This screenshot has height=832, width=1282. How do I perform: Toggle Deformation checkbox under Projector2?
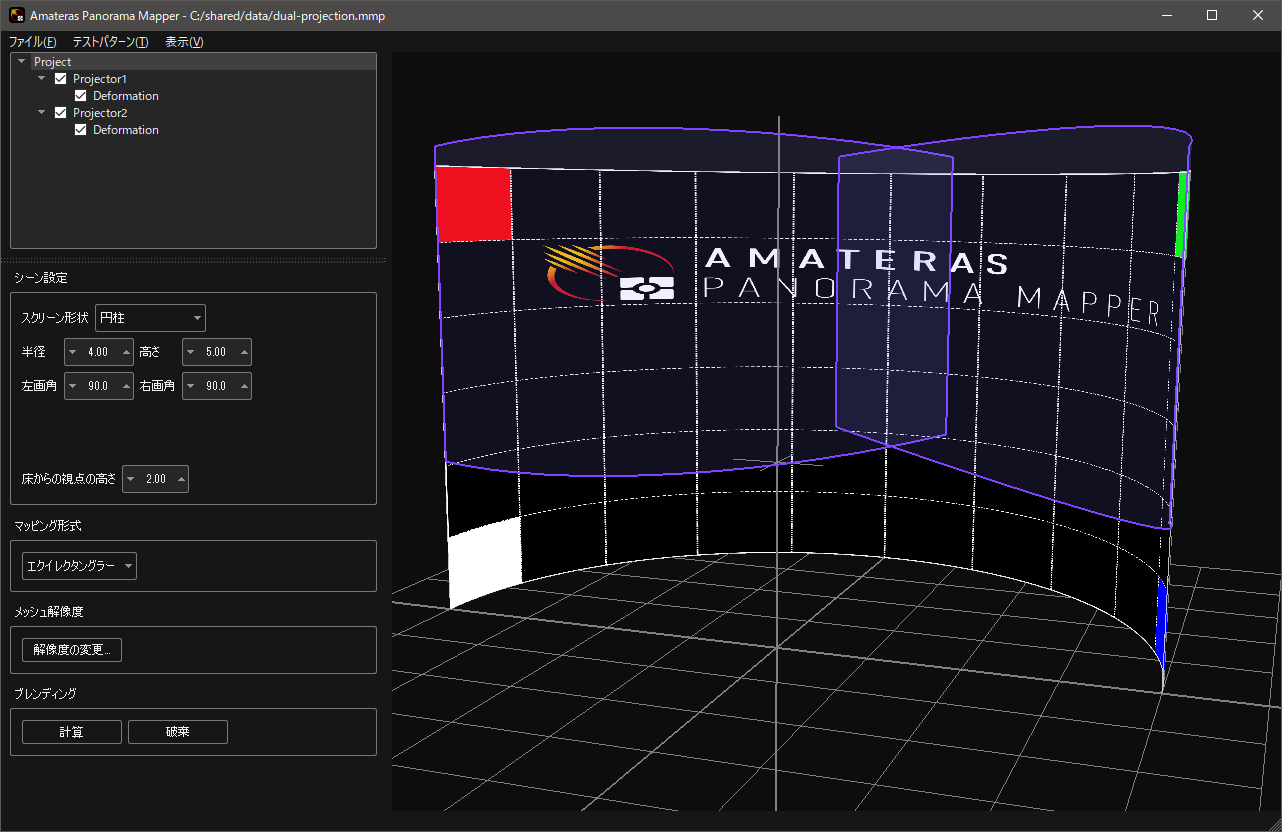pos(81,130)
